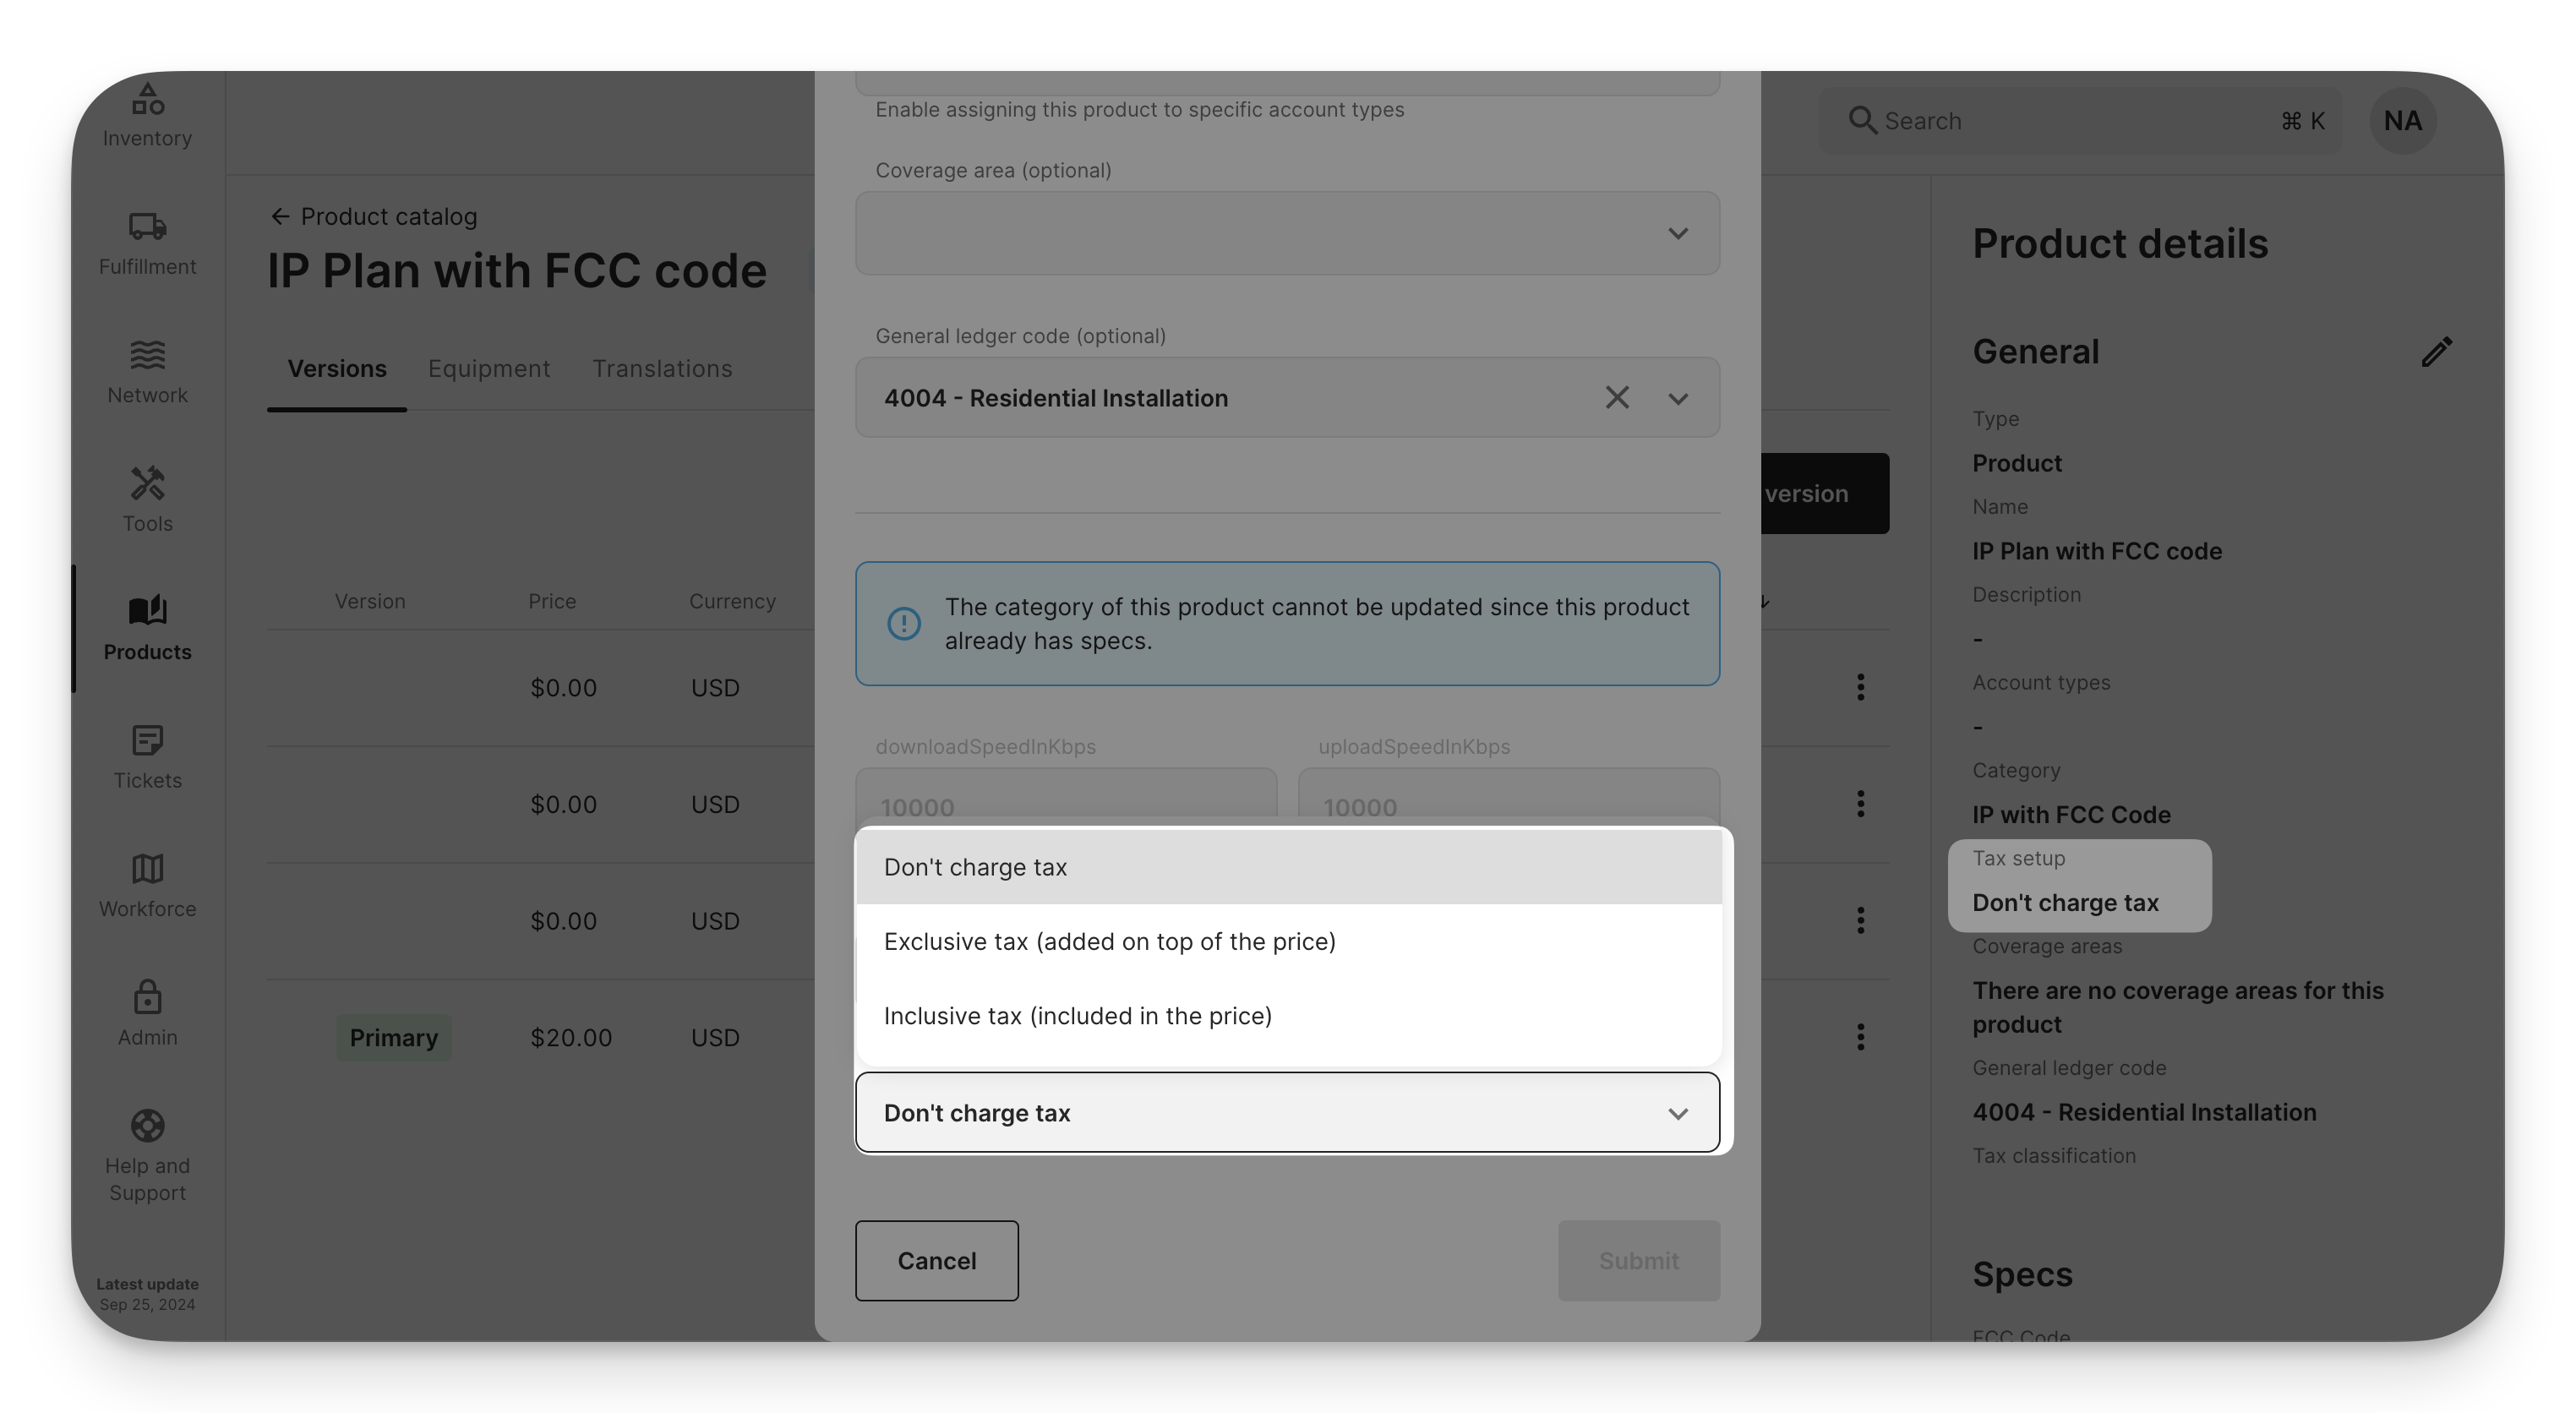
Task: Open Fulfillment truck icon in sidebar
Action: click(x=147, y=226)
